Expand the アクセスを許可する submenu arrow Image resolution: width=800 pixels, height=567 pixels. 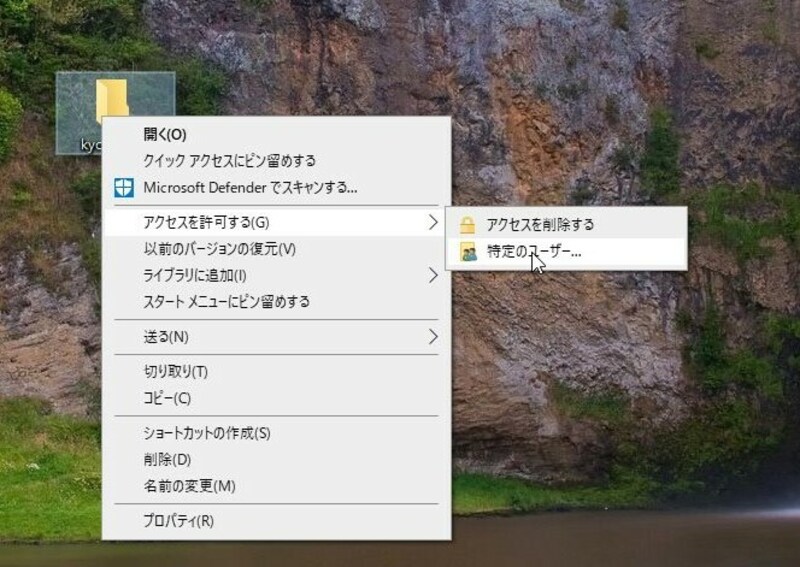(433, 222)
